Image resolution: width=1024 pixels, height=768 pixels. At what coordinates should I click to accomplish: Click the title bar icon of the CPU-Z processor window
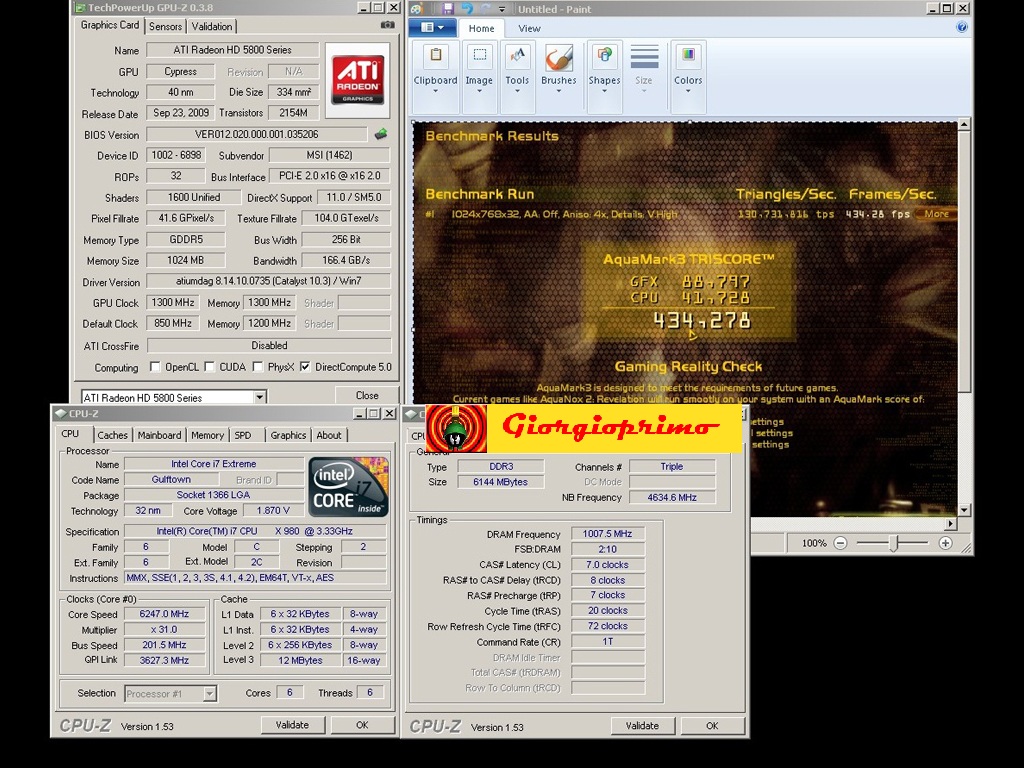[61, 413]
